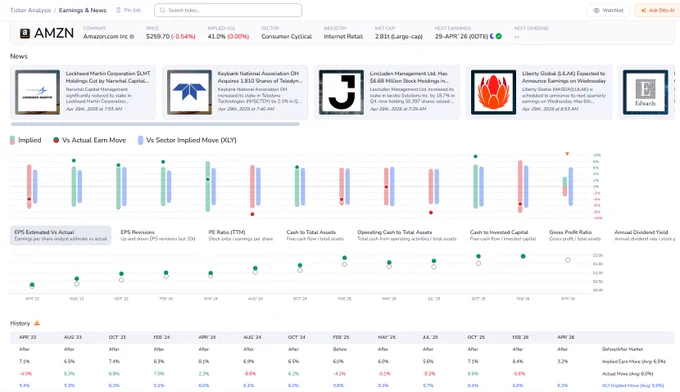The width and height of the screenshot is (680, 392).
Task: Switch to the EPS Revisions tab
Action: pyautogui.click(x=157, y=235)
